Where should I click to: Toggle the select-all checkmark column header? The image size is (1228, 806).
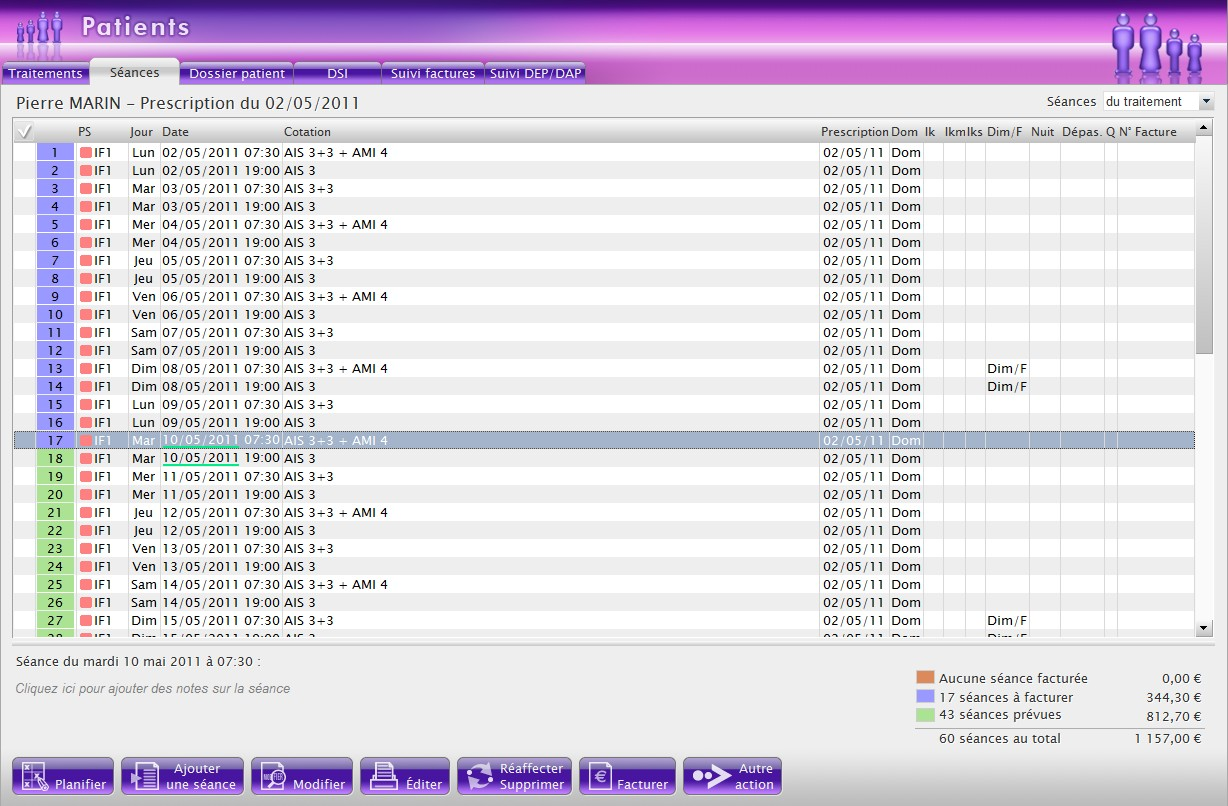(25, 131)
